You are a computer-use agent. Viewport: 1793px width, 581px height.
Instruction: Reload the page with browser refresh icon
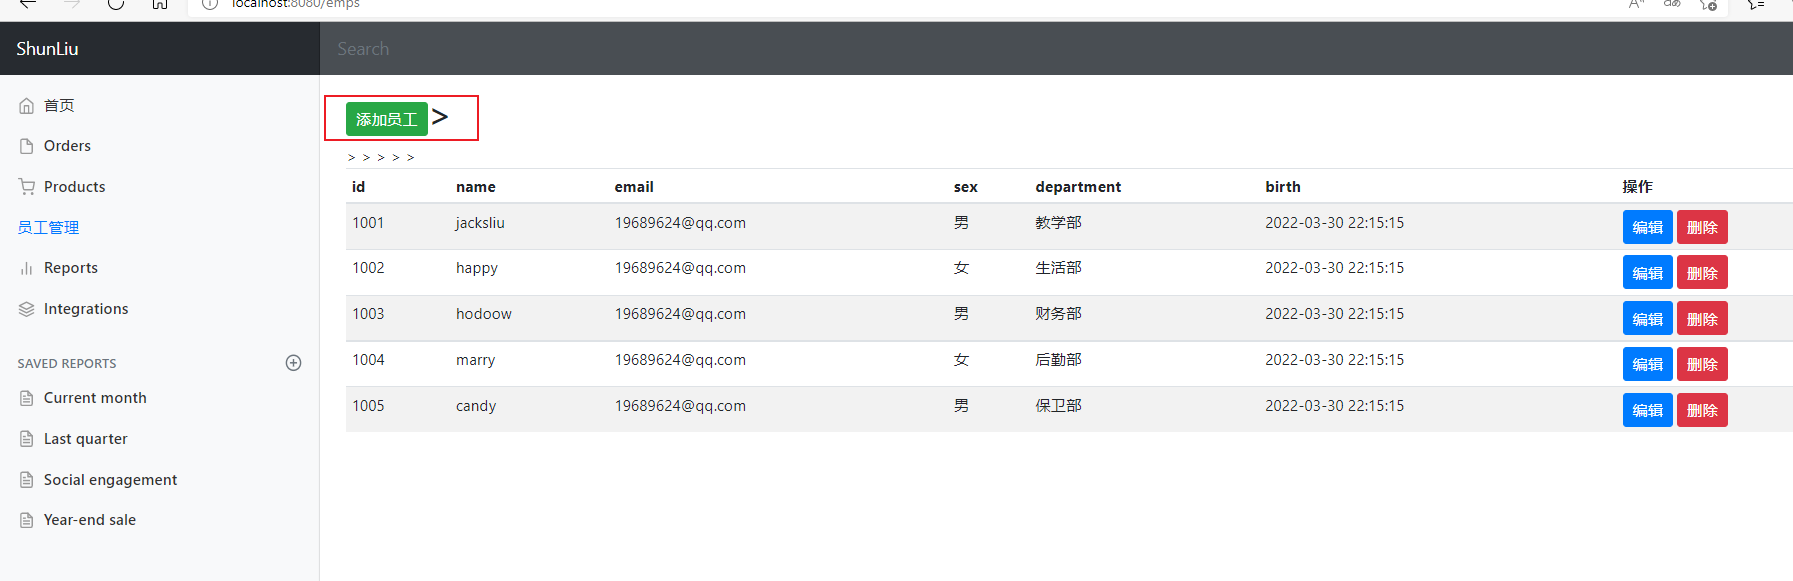pyautogui.click(x=116, y=4)
